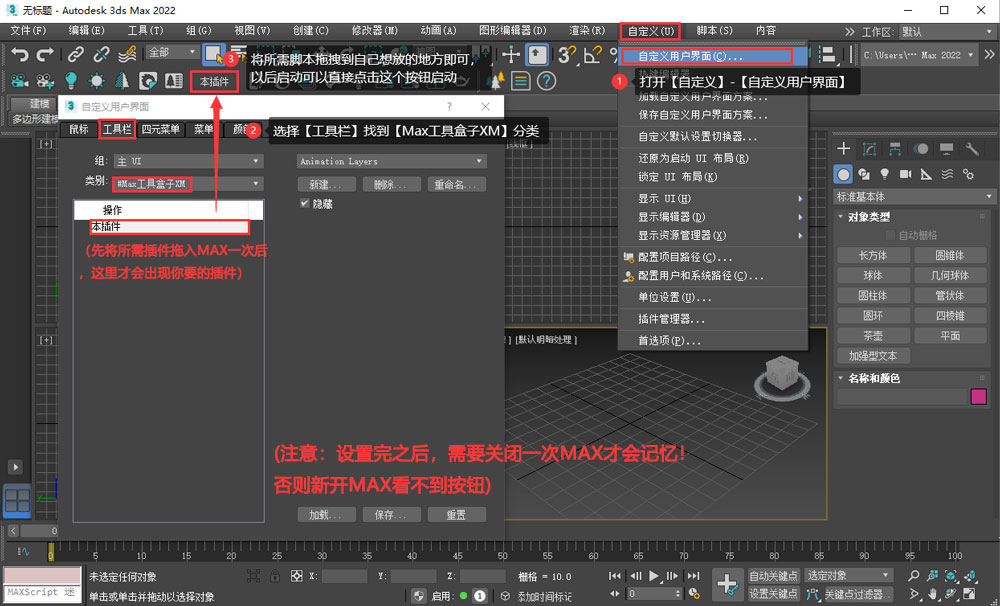This screenshot has width=1000, height=606.
Task: Click the Redo arrow icon
Action: (x=45, y=55)
